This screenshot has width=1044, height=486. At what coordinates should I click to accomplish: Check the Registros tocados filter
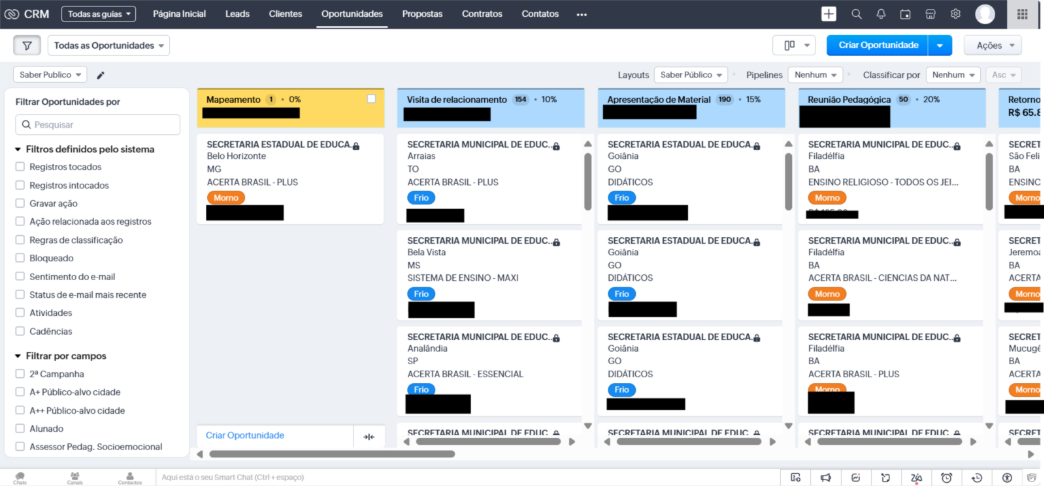[x=20, y=167]
